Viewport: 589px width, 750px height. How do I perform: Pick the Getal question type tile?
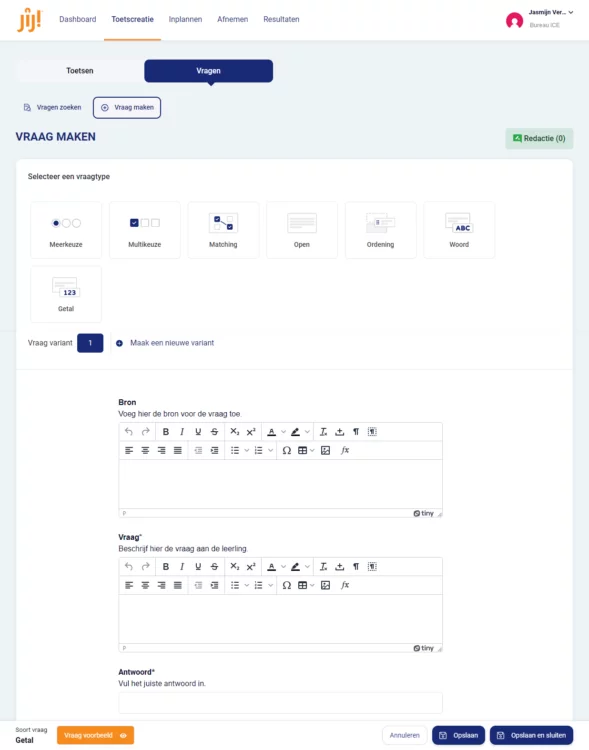[x=66, y=294]
